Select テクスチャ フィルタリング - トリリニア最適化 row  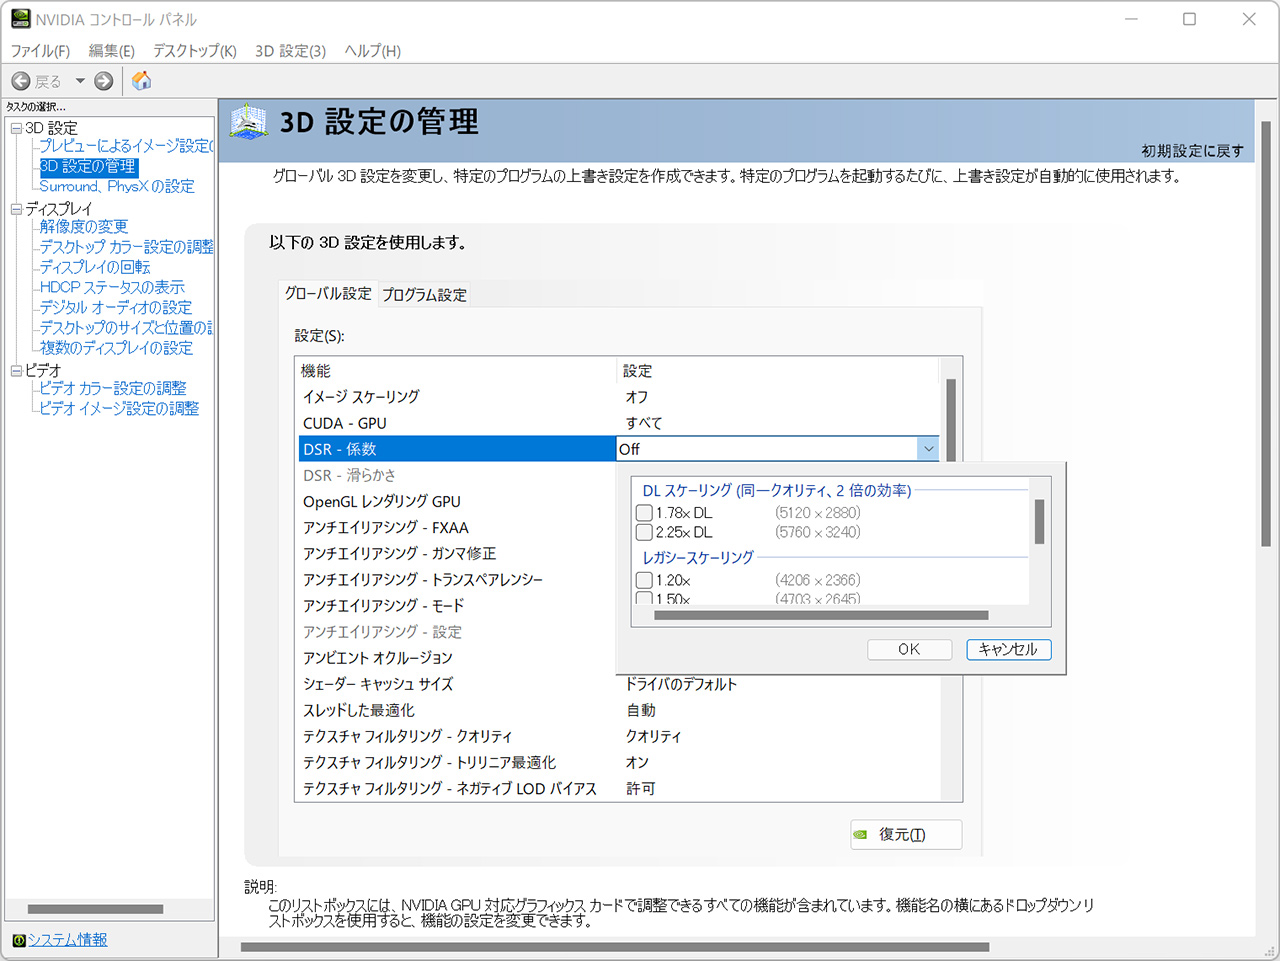[x=619, y=762]
